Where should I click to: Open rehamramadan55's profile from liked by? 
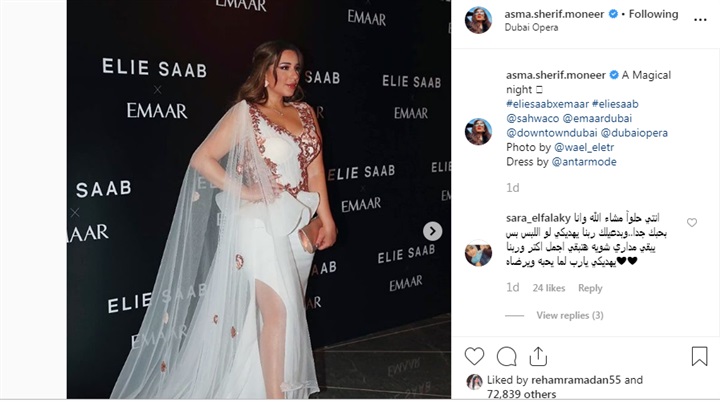pyautogui.click(x=576, y=380)
